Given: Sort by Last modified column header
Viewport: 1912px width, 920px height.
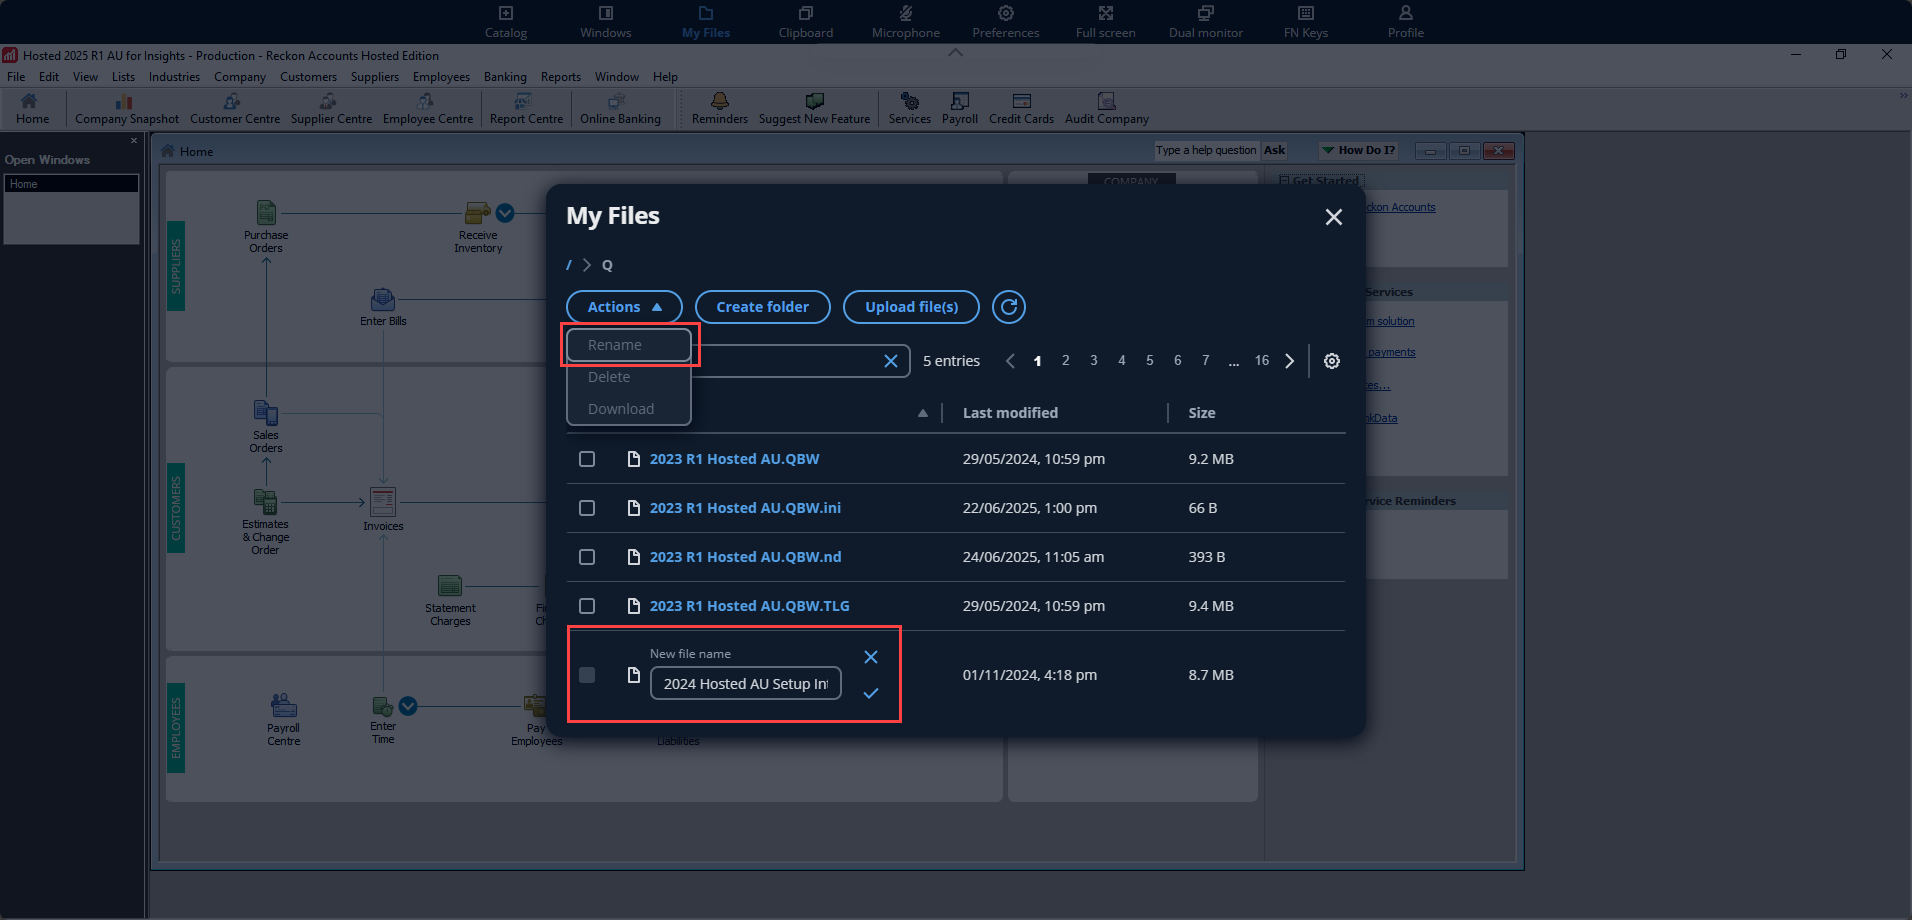Looking at the screenshot, I should point(1010,413).
